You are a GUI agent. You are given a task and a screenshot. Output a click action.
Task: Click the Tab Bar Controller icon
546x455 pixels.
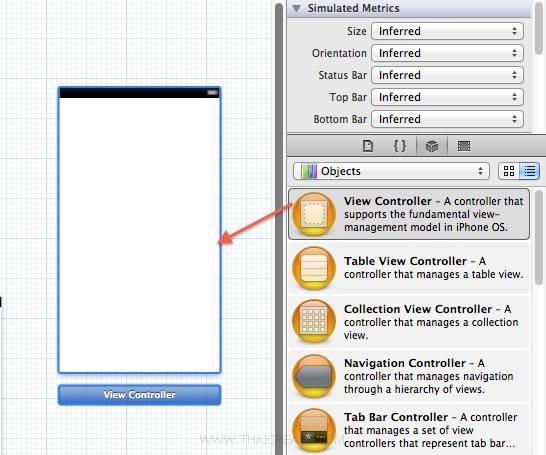pos(314,430)
